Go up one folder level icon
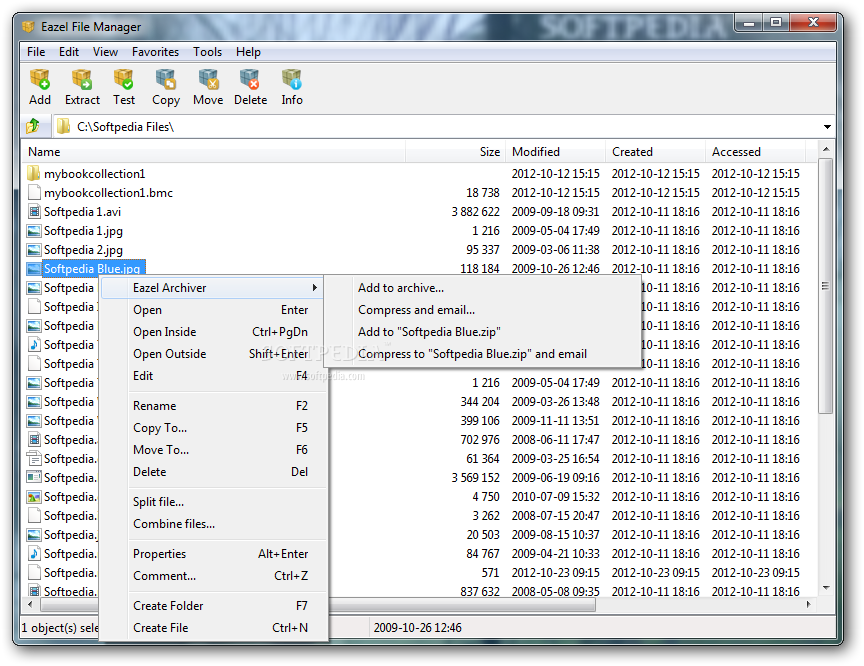864x666 pixels. point(33,126)
